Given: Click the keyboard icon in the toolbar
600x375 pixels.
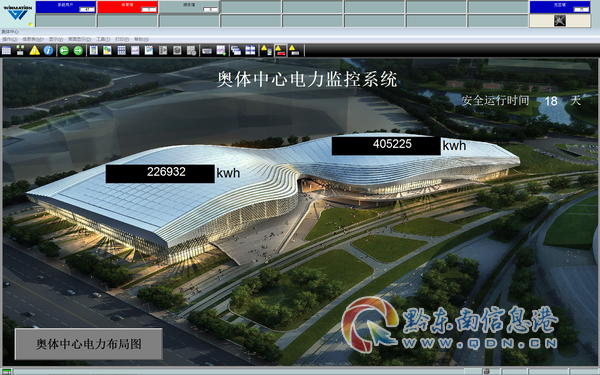Looking at the screenshot, I should pos(207,51).
